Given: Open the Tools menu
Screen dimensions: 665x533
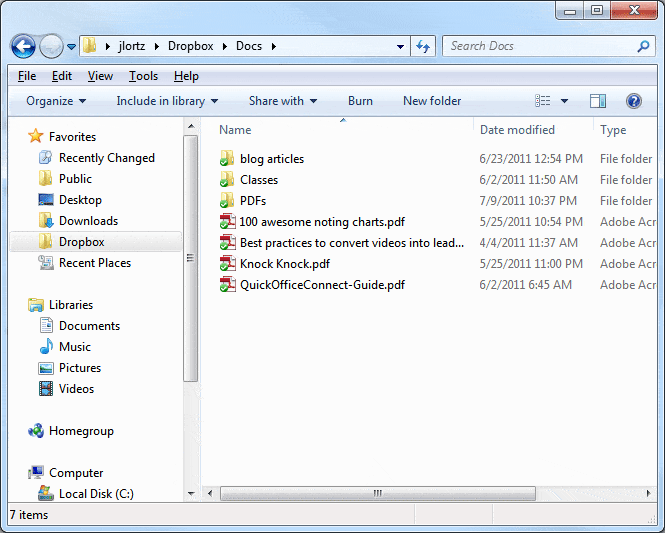Looking at the screenshot, I should tap(143, 76).
